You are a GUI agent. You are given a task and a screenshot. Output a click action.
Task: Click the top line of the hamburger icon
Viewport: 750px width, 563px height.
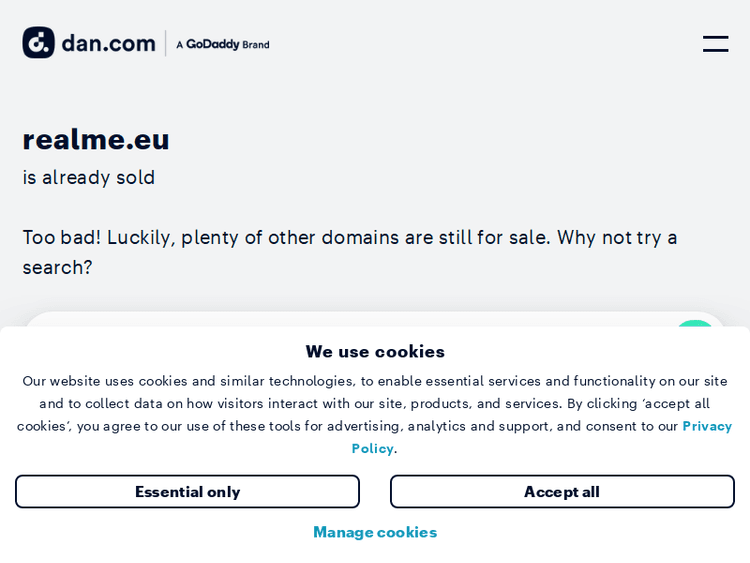(715, 38)
